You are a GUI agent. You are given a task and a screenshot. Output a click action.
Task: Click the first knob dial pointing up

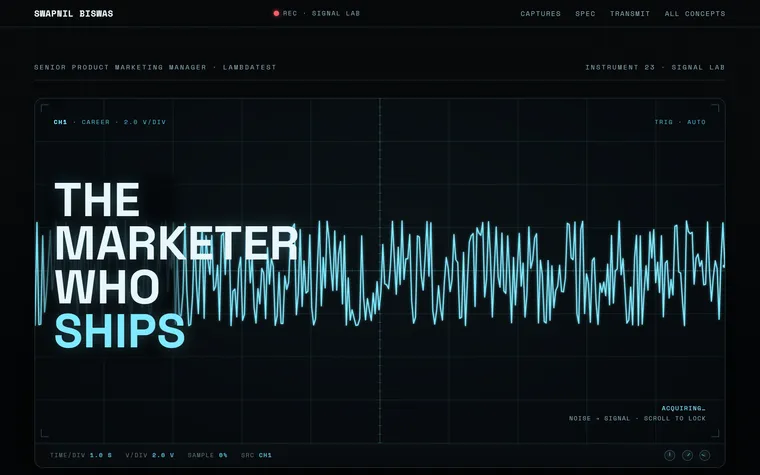669,455
